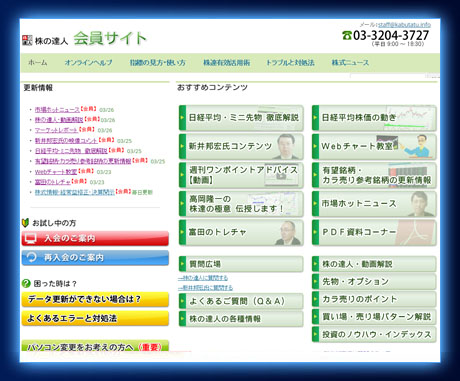Click 投資のノウハウ・インデックス button
Viewport: 460px width, 381px height.
pyautogui.click(x=374, y=335)
